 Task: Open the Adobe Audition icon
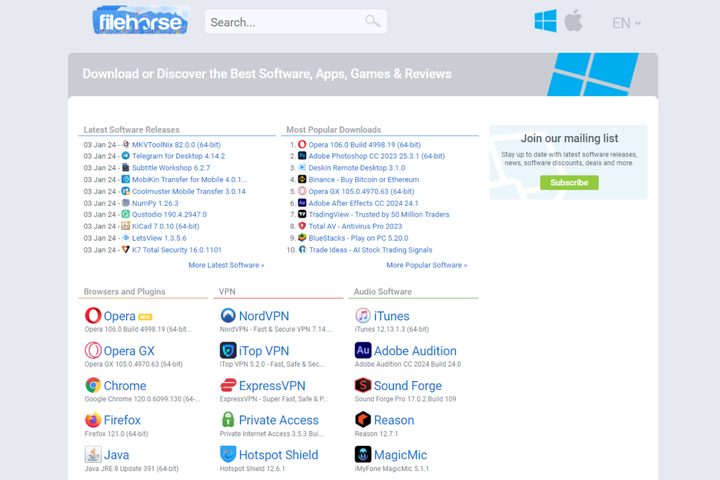click(363, 351)
